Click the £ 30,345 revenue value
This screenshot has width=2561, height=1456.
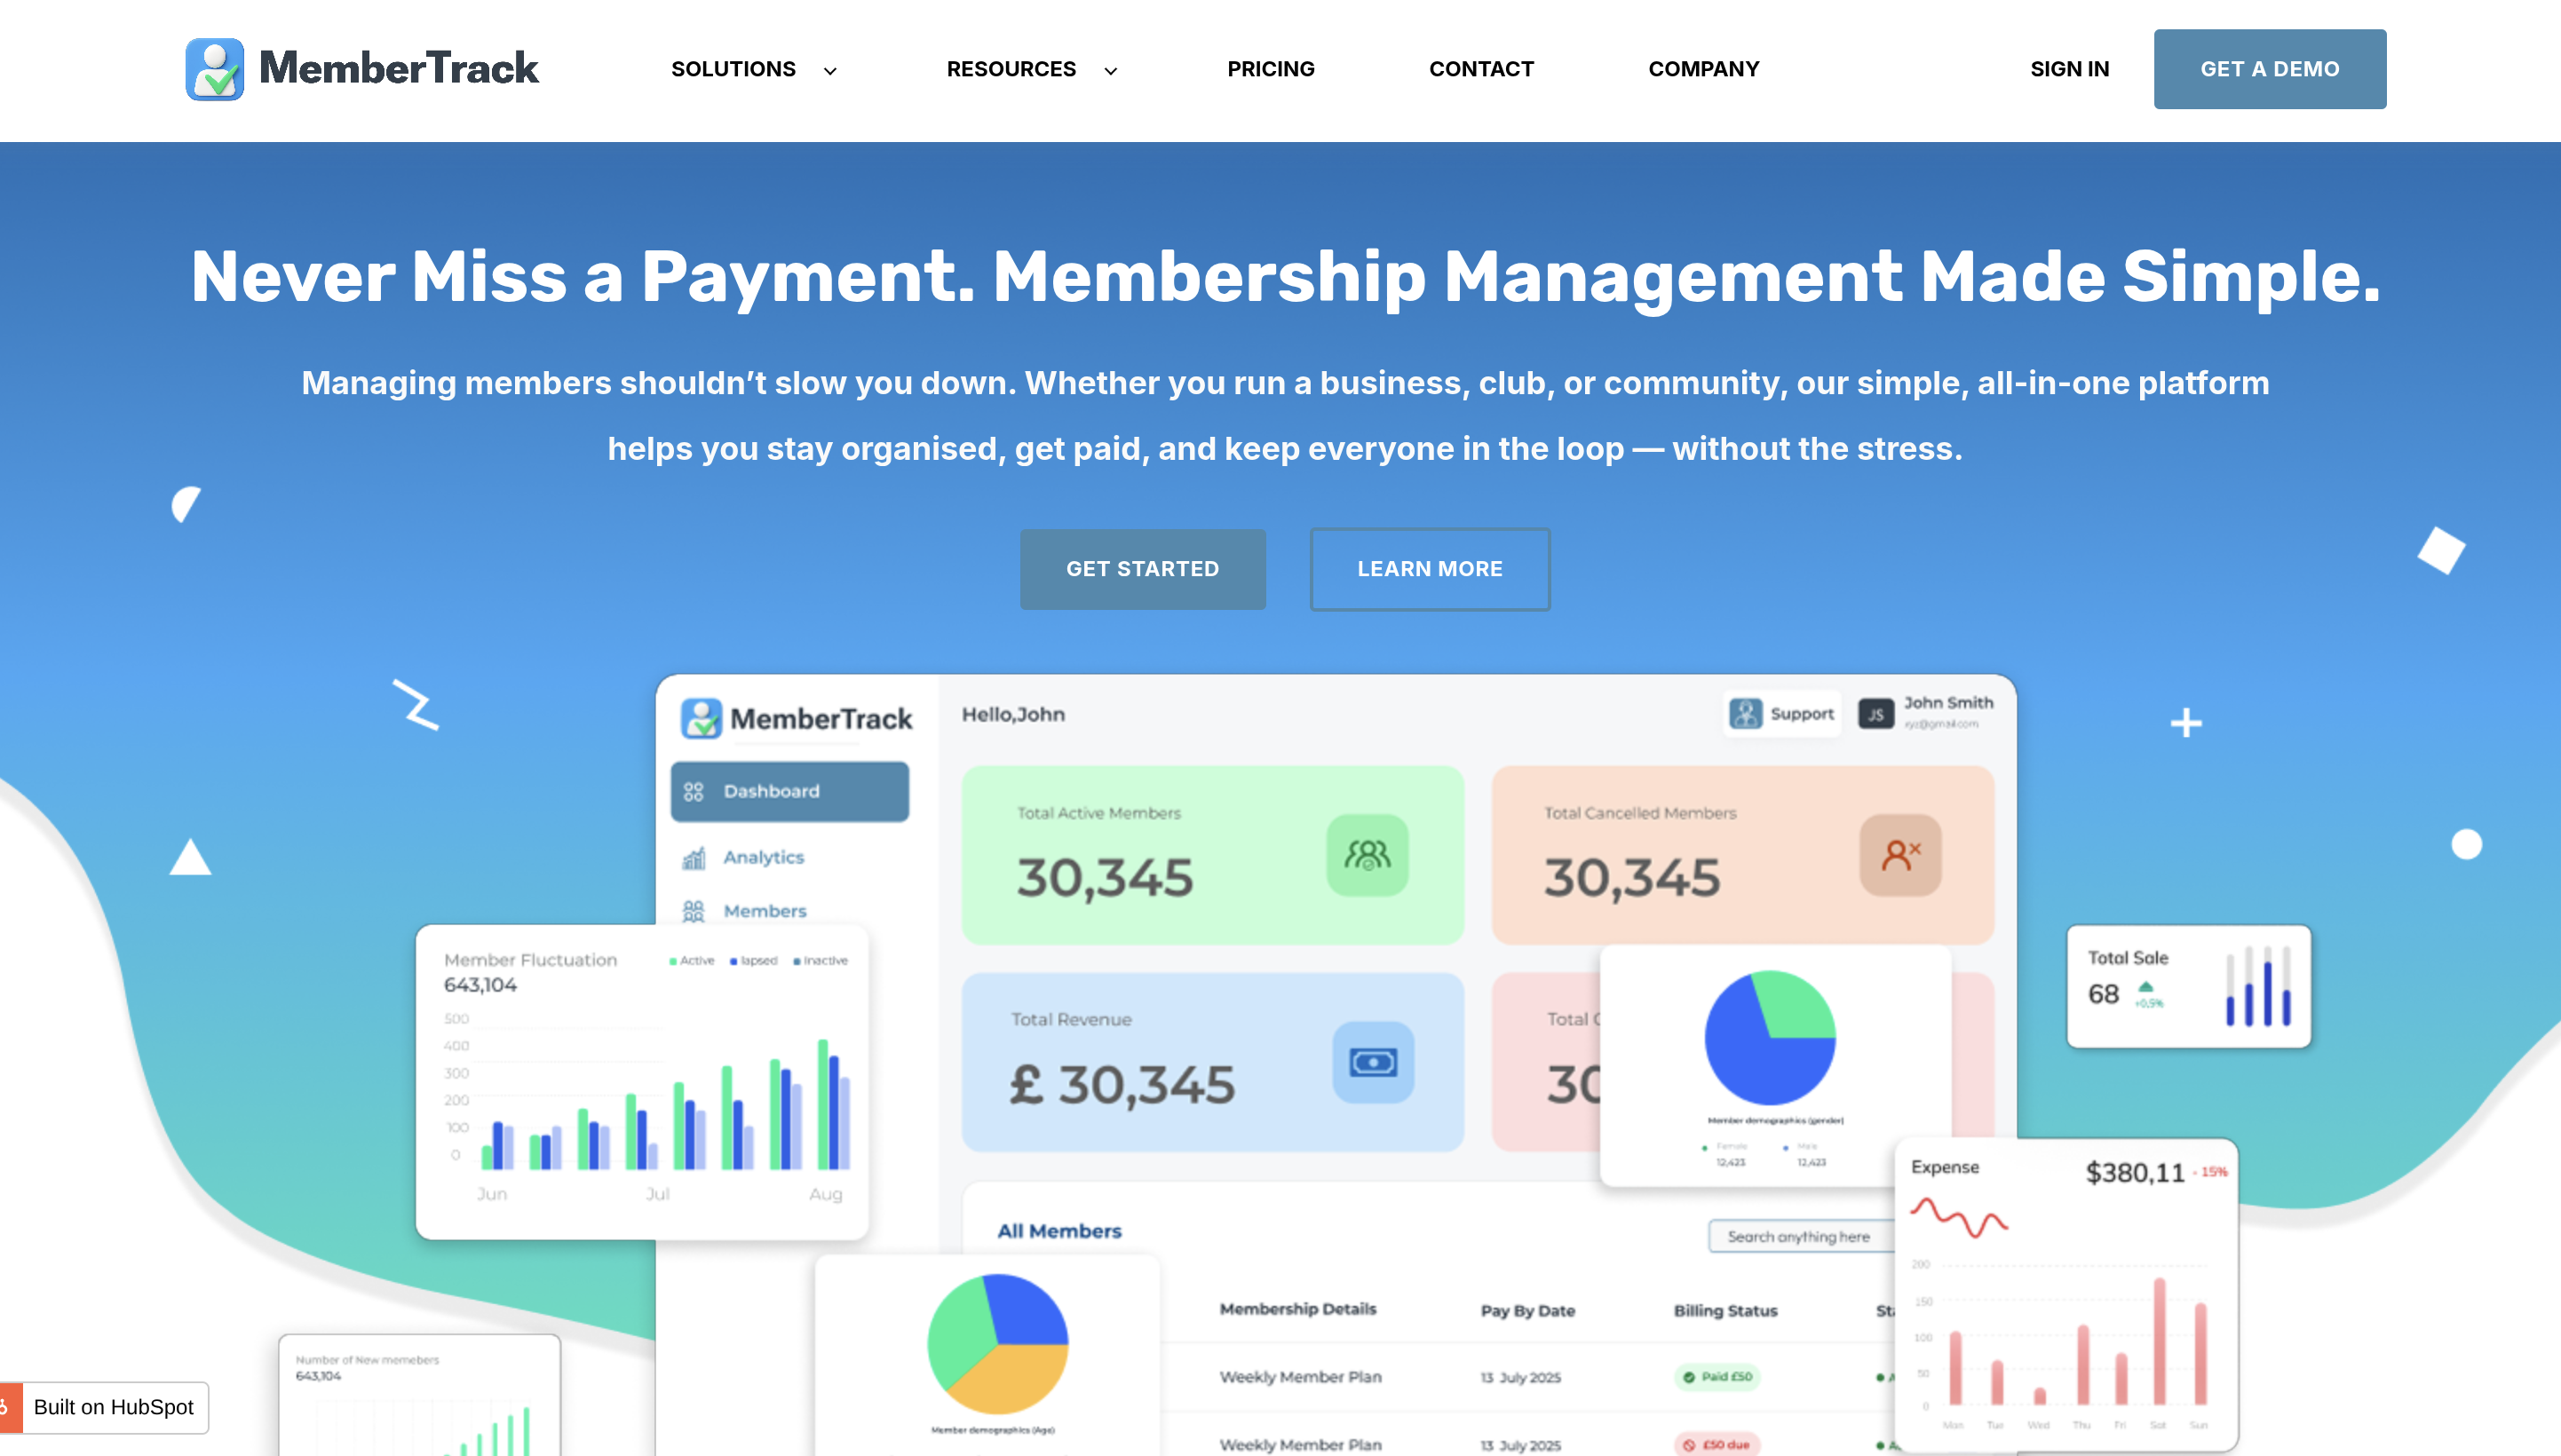[1122, 1085]
